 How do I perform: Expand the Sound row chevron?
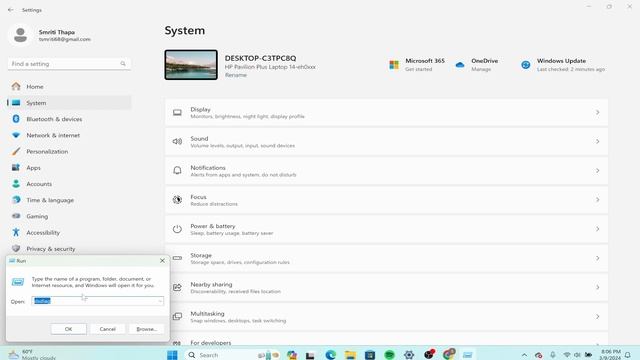tap(598, 142)
